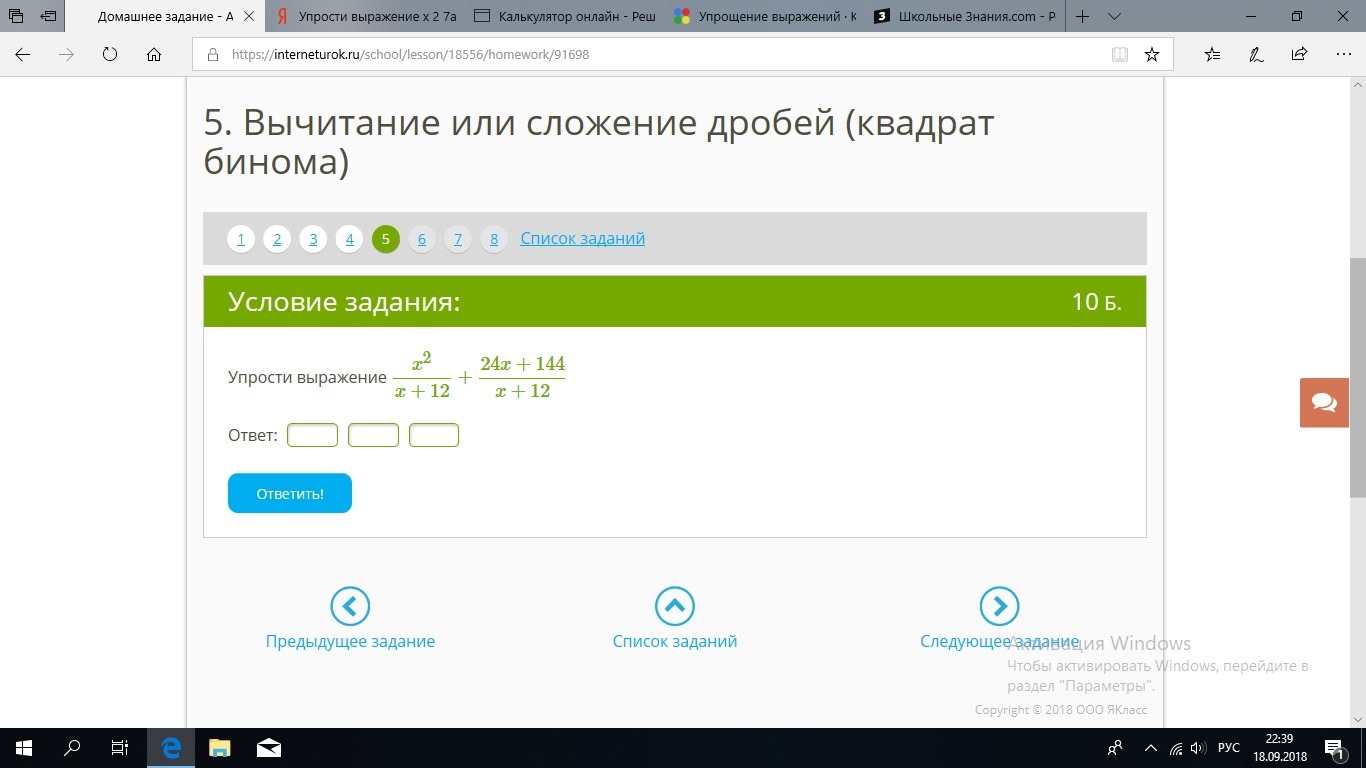Show the tab preview dropdown chevron

(1115, 16)
